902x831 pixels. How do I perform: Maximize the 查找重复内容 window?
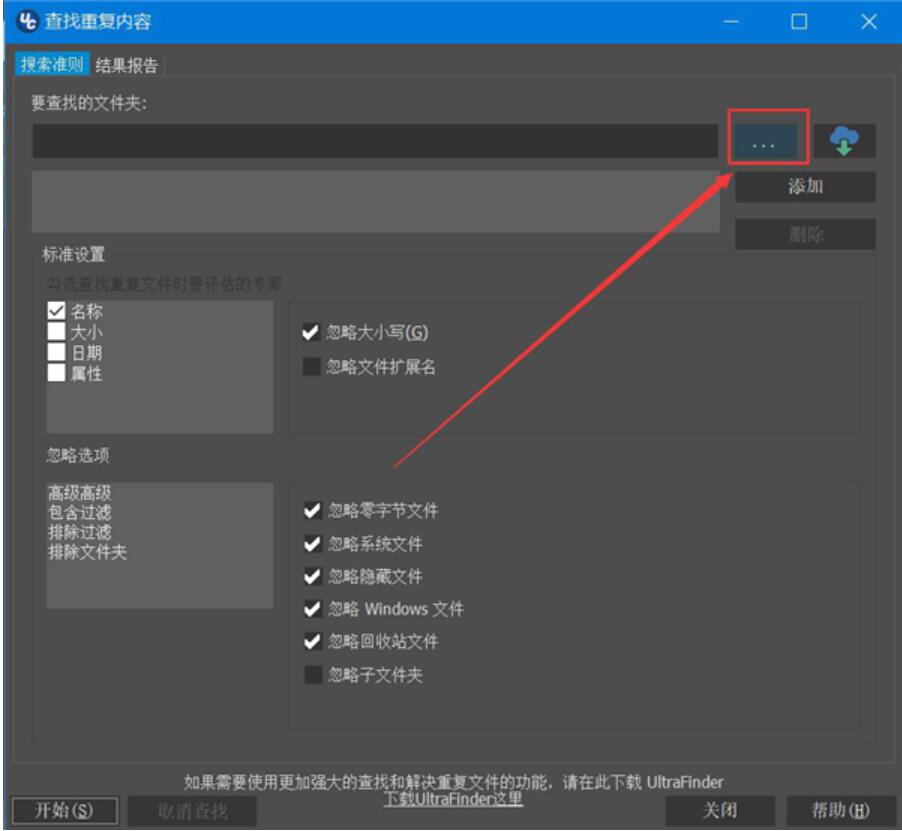[x=799, y=22]
